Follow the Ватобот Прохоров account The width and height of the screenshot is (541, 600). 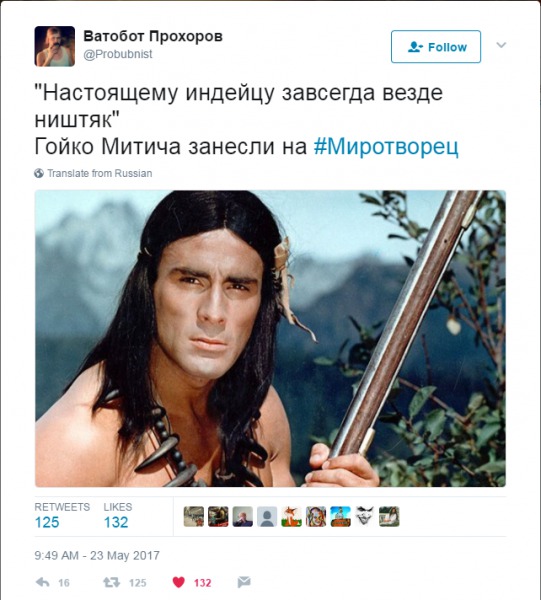click(x=436, y=46)
